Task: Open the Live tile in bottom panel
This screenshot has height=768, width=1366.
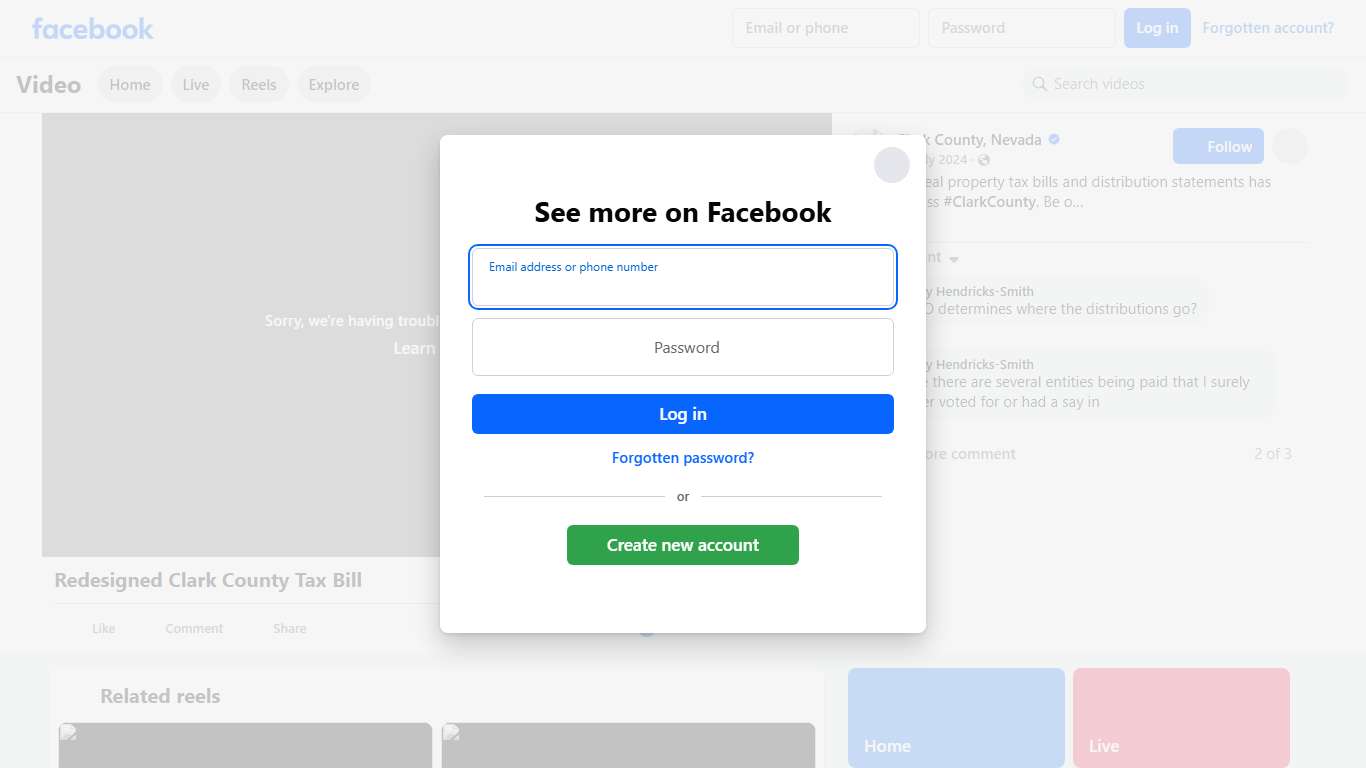Action: (1181, 718)
